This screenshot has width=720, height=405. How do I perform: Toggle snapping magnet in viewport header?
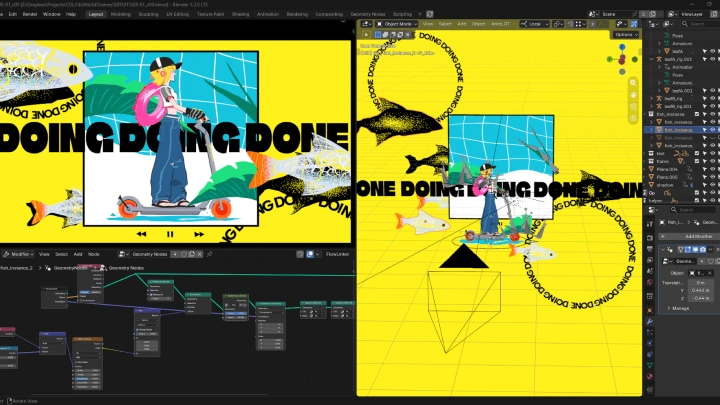click(570, 24)
